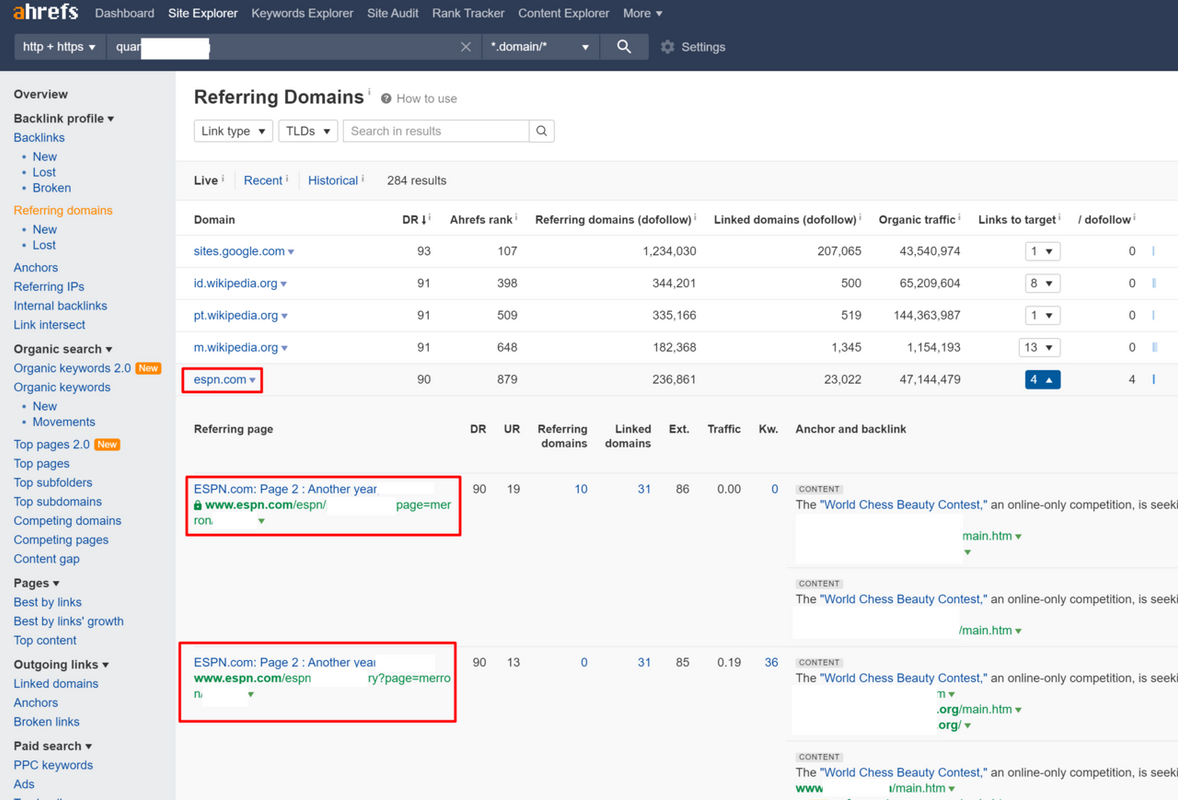Open Top subfolders
The image size is (1178, 800).
coord(53,482)
